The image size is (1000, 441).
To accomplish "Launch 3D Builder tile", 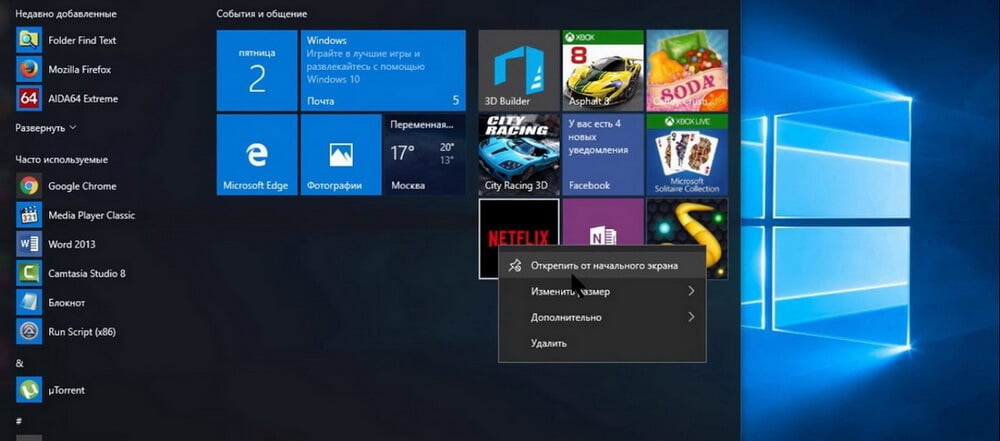I will pyautogui.click(x=519, y=70).
